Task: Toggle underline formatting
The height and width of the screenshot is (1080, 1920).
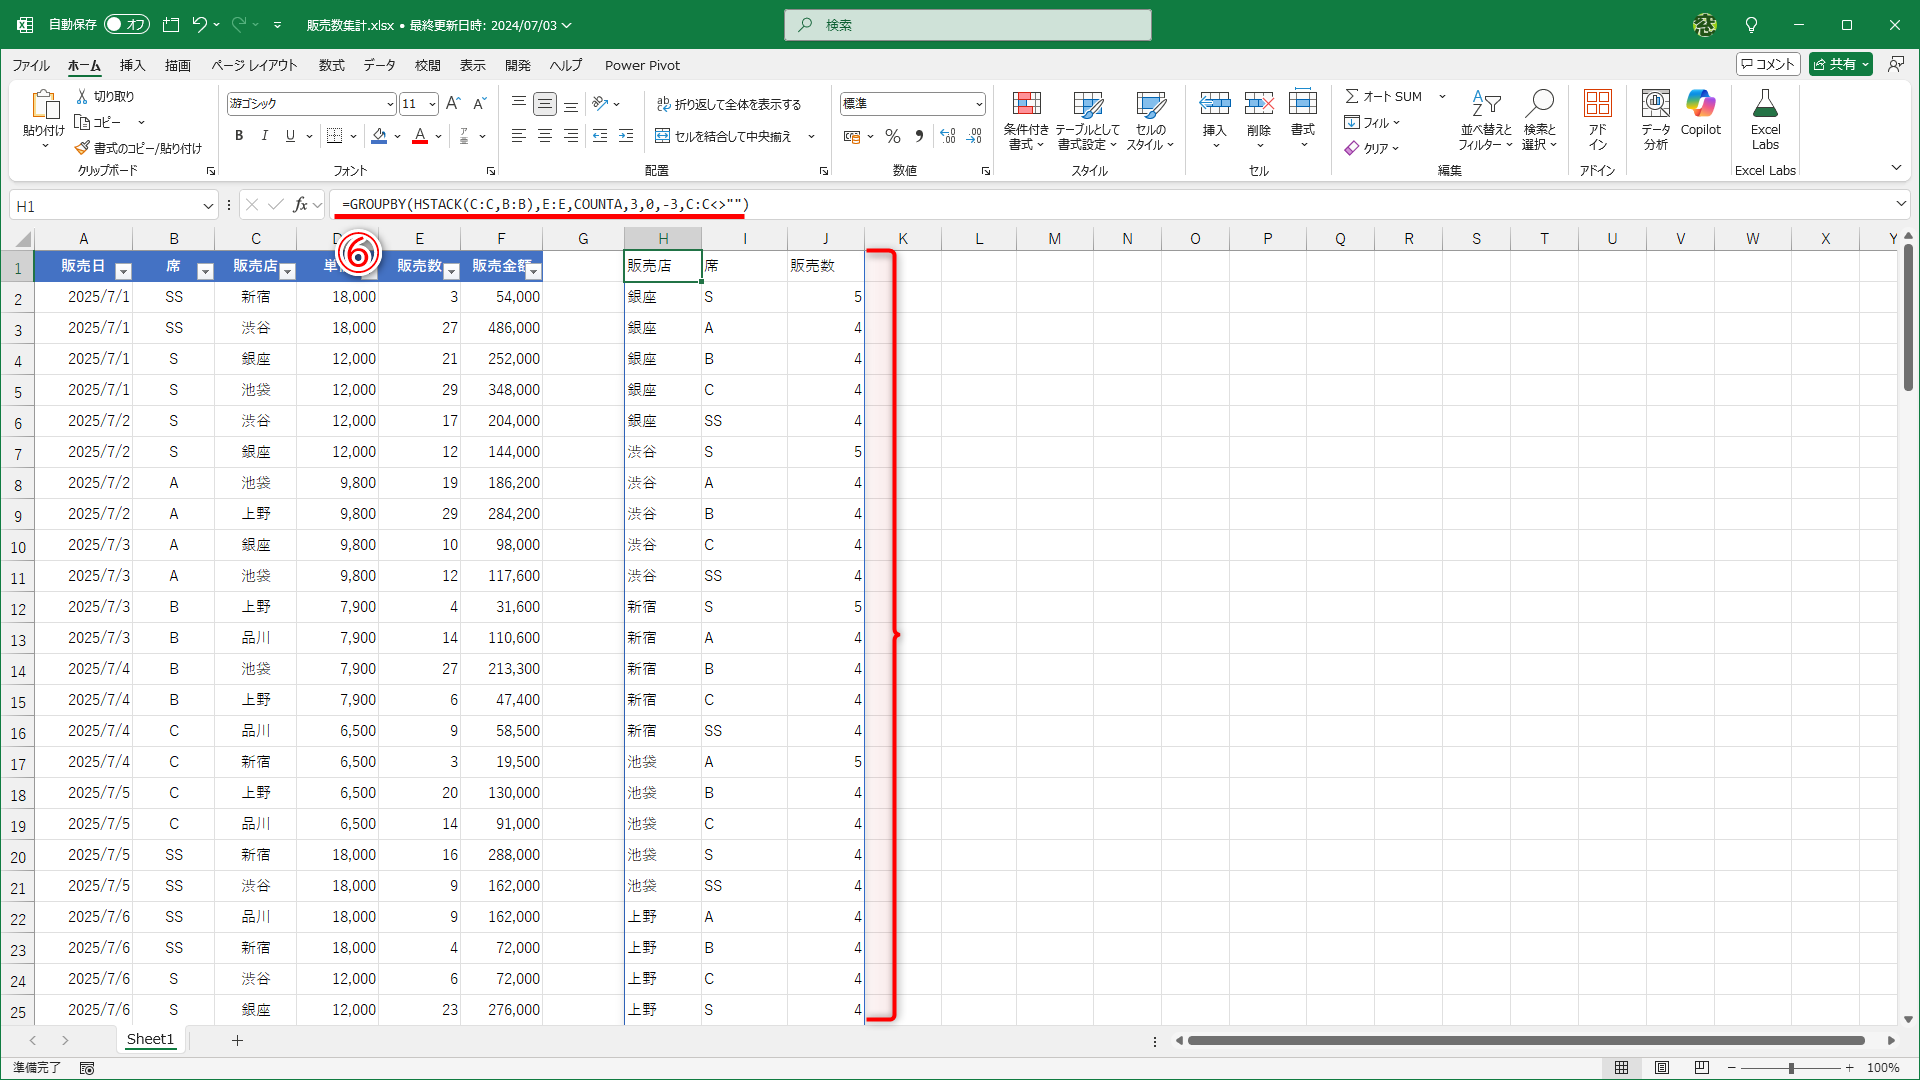Action: click(290, 135)
